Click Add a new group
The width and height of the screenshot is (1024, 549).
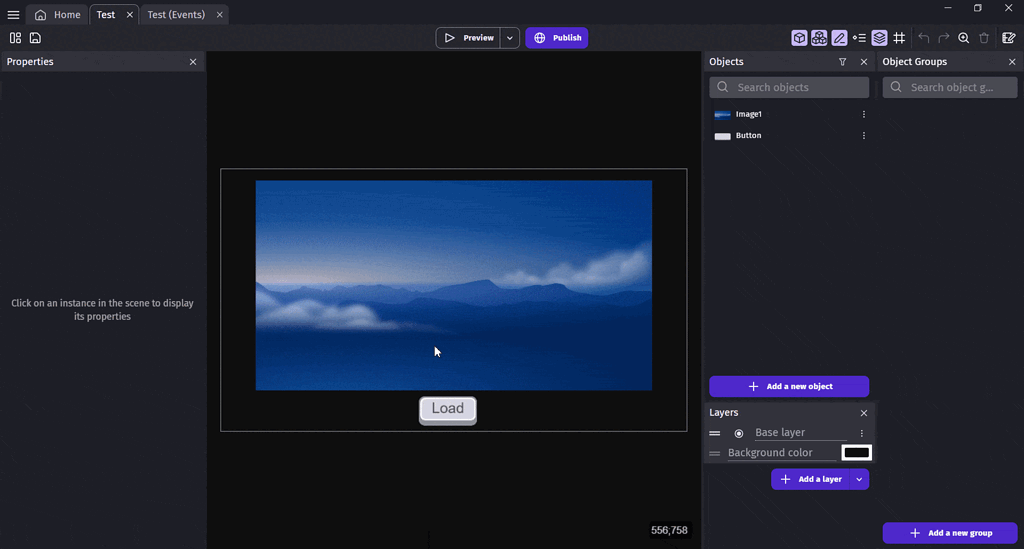tap(950, 533)
